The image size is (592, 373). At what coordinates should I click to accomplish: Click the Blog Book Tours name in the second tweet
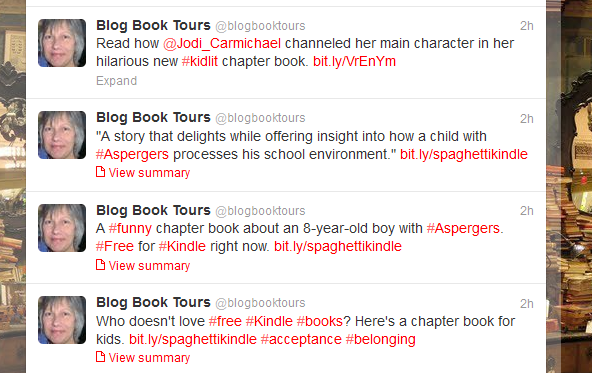point(153,117)
